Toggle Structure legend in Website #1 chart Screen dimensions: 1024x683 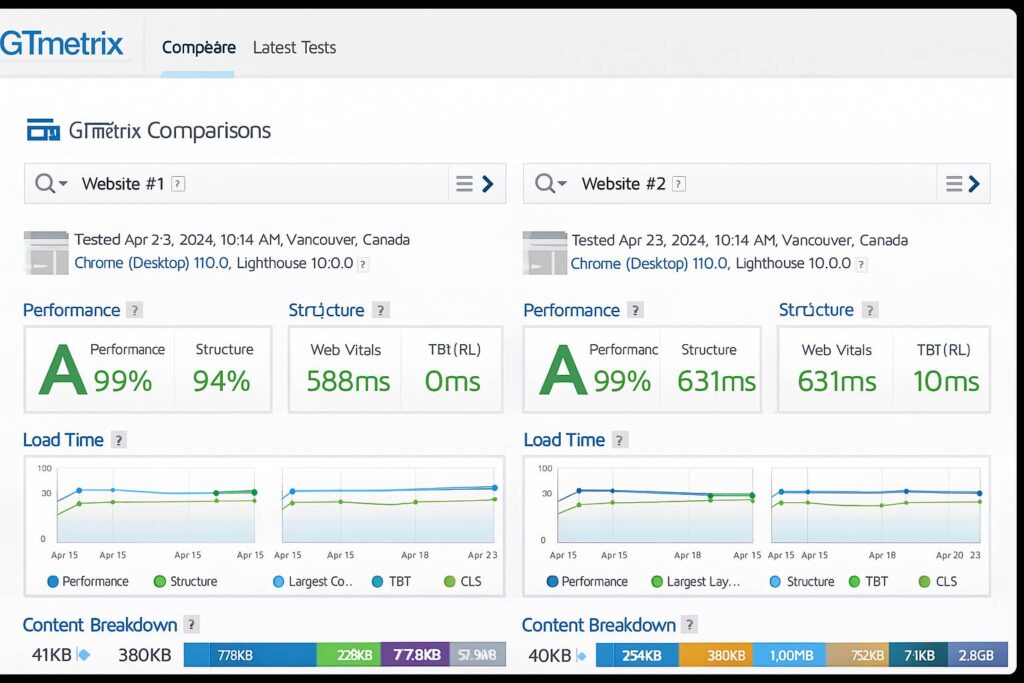185,581
